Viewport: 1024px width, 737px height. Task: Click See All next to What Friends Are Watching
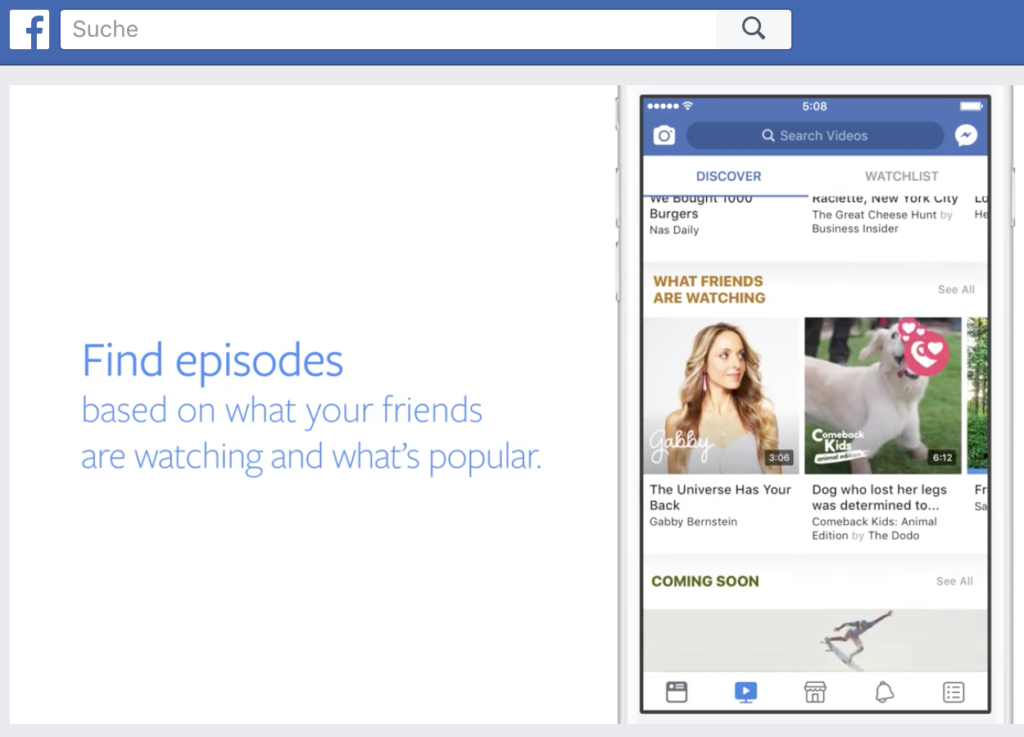(956, 289)
